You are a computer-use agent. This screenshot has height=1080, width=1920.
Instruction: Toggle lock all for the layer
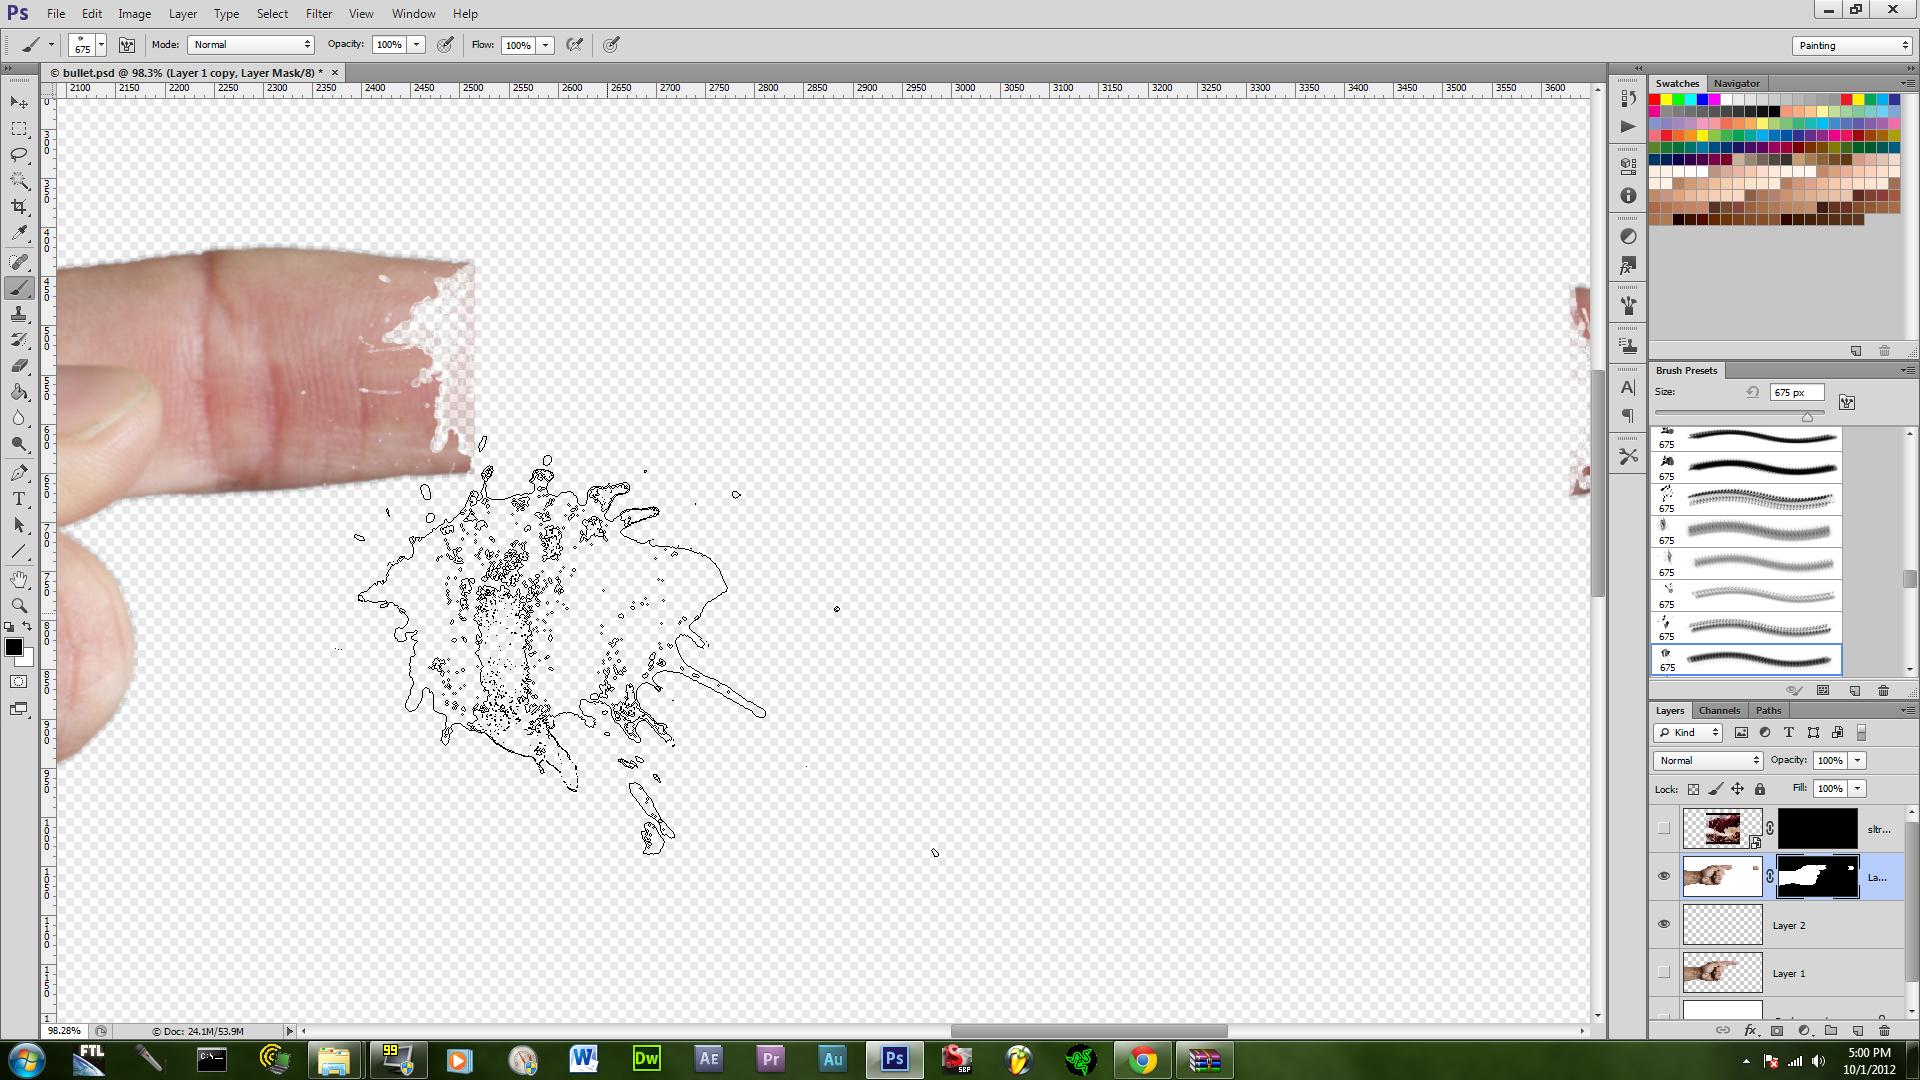[1760, 789]
